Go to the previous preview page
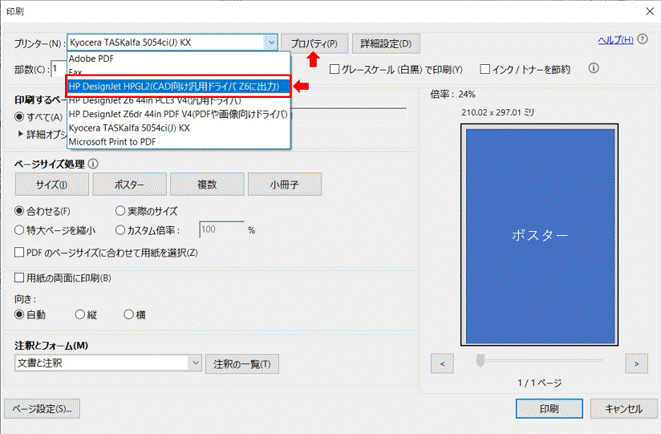 click(442, 364)
